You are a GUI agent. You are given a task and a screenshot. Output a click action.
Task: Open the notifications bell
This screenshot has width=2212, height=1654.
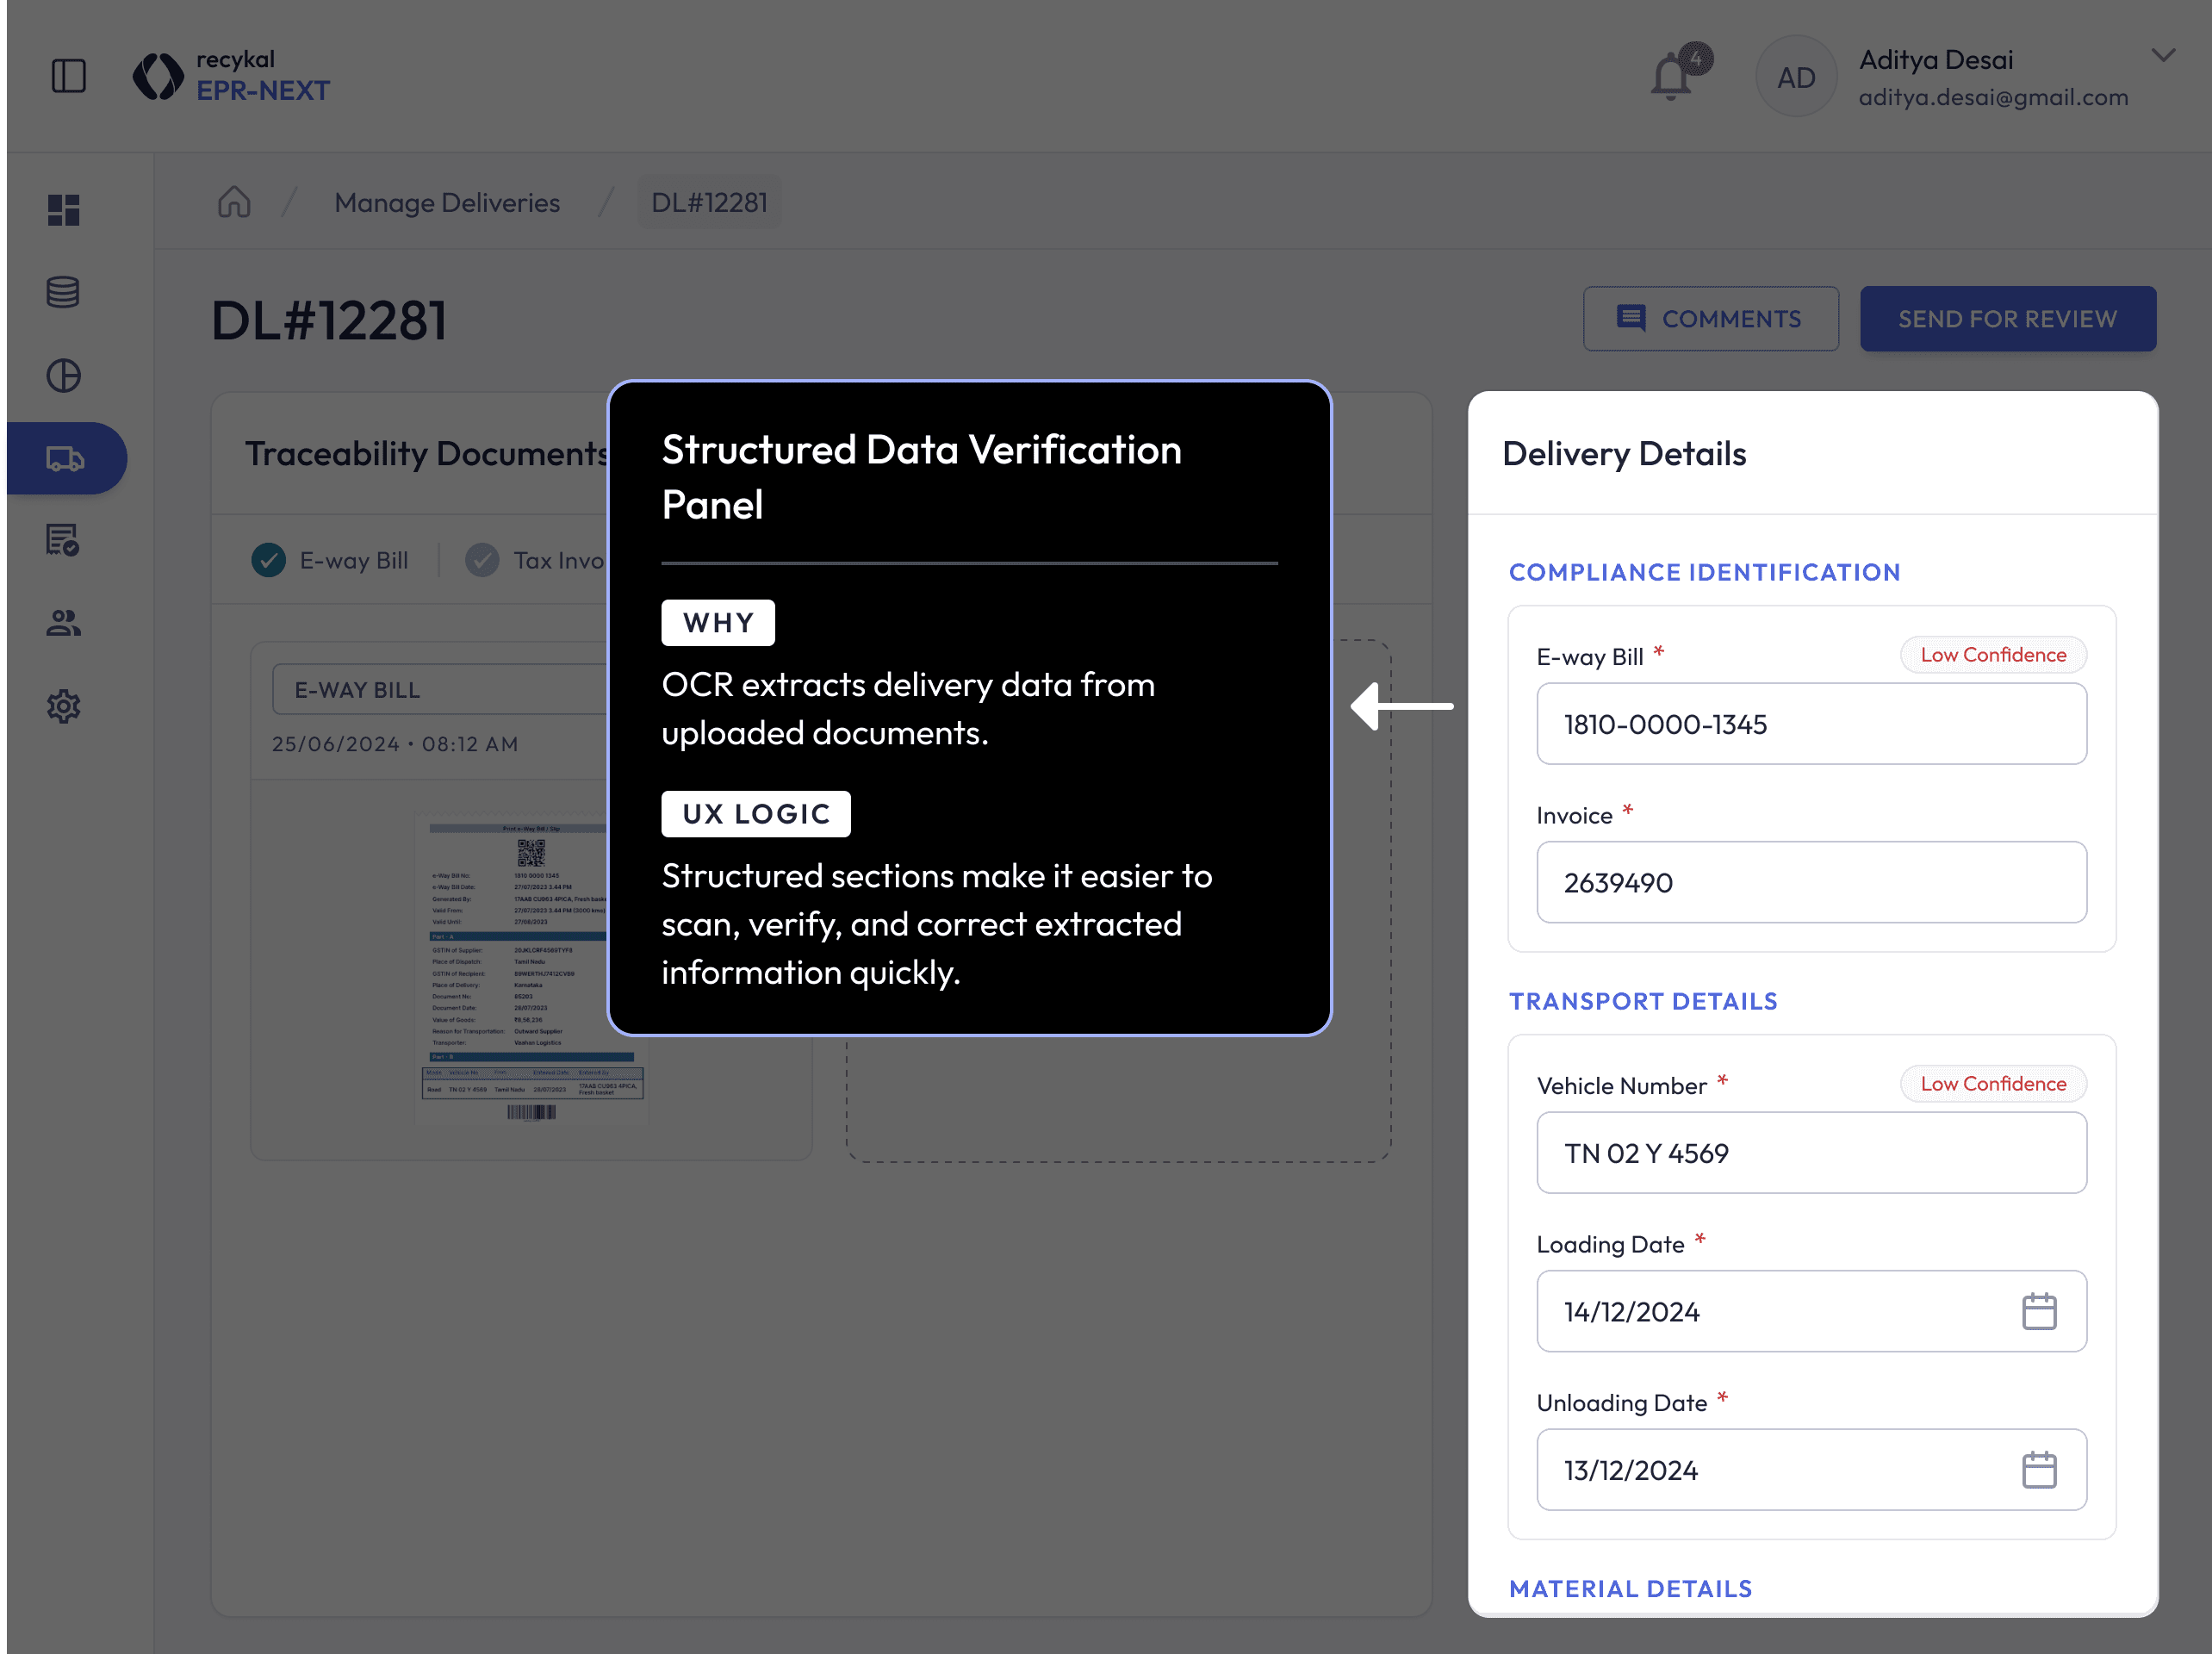pyautogui.click(x=1672, y=77)
